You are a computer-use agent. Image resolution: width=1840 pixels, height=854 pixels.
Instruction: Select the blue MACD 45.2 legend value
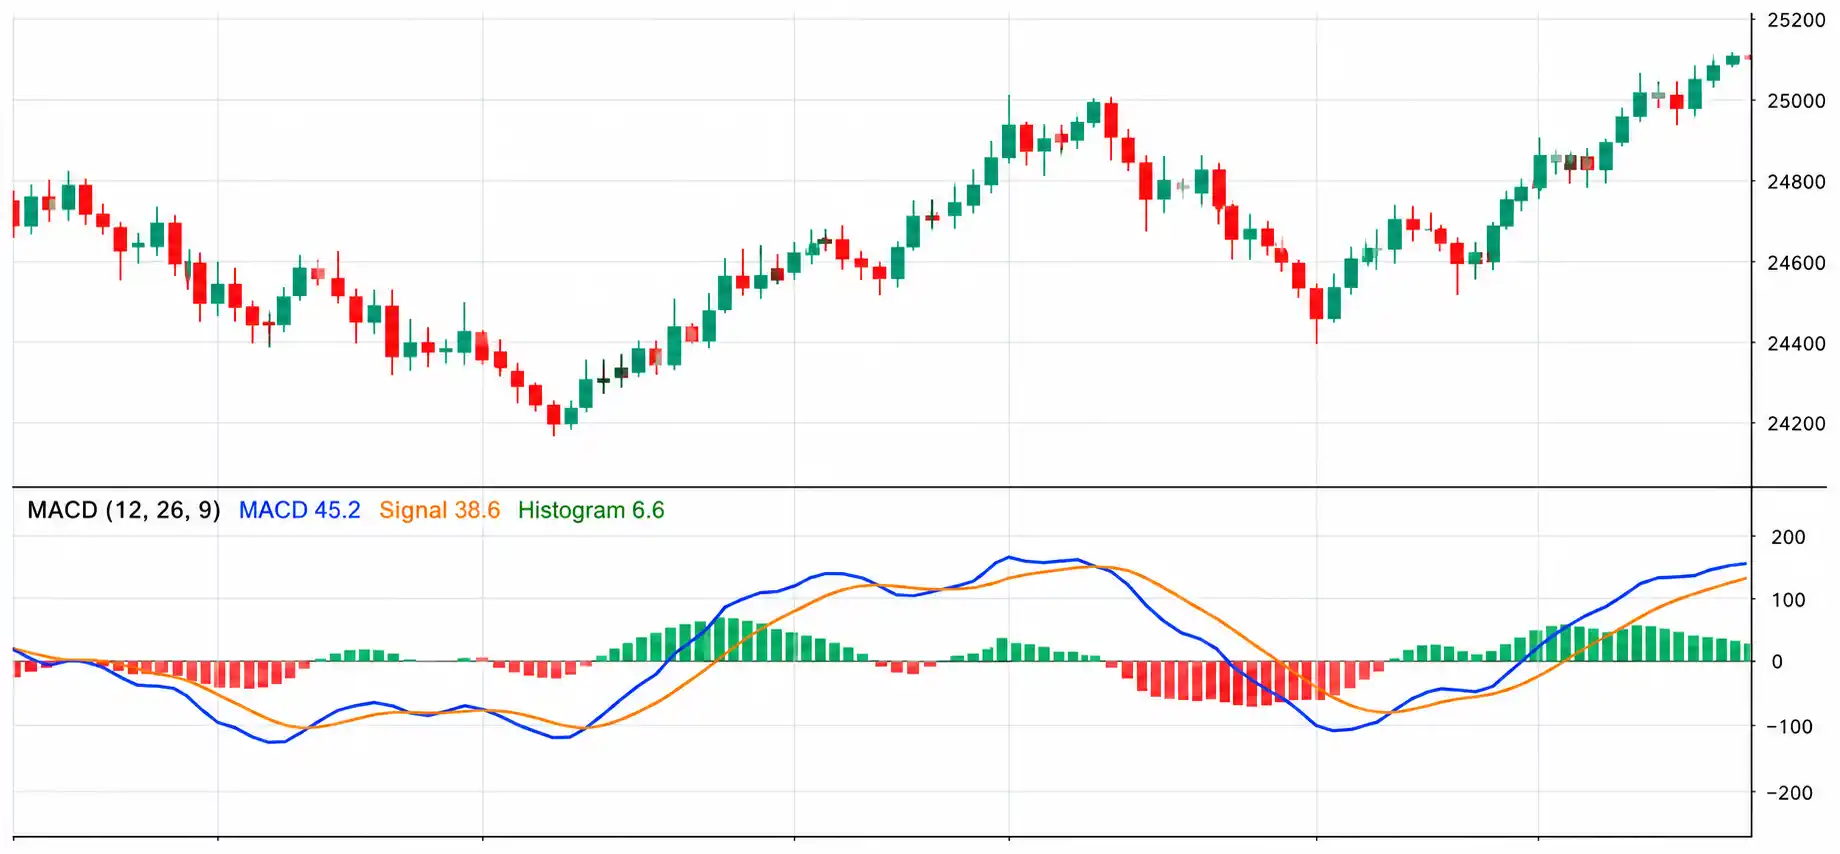pyautogui.click(x=299, y=510)
